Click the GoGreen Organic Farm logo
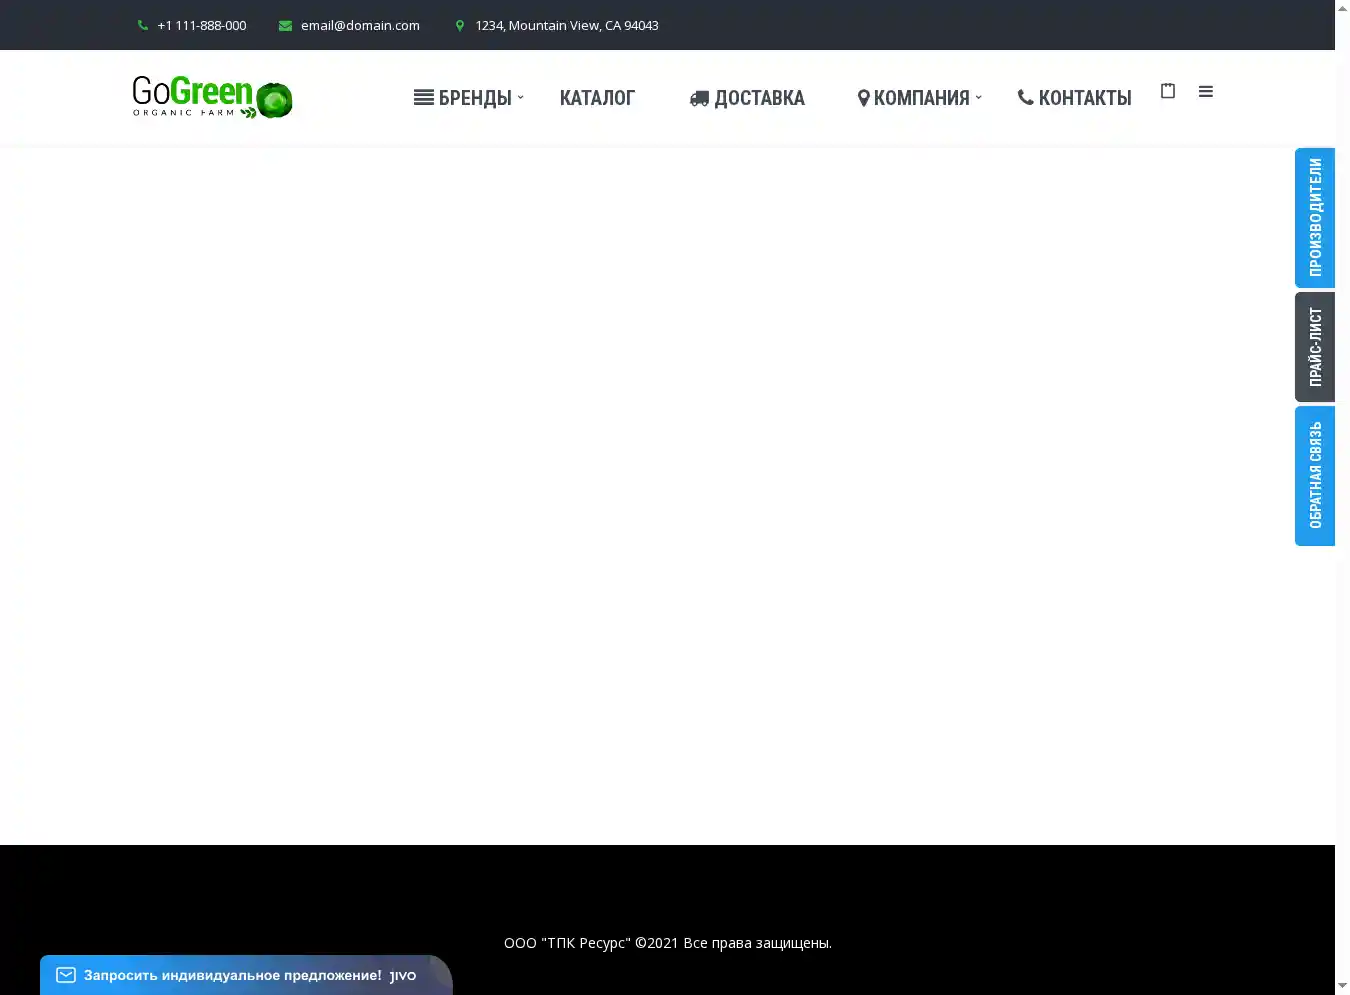 [x=212, y=98]
